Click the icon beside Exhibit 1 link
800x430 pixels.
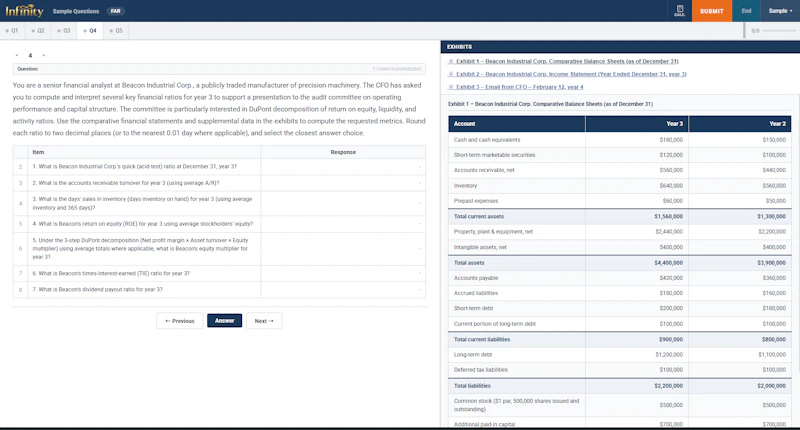coord(451,61)
